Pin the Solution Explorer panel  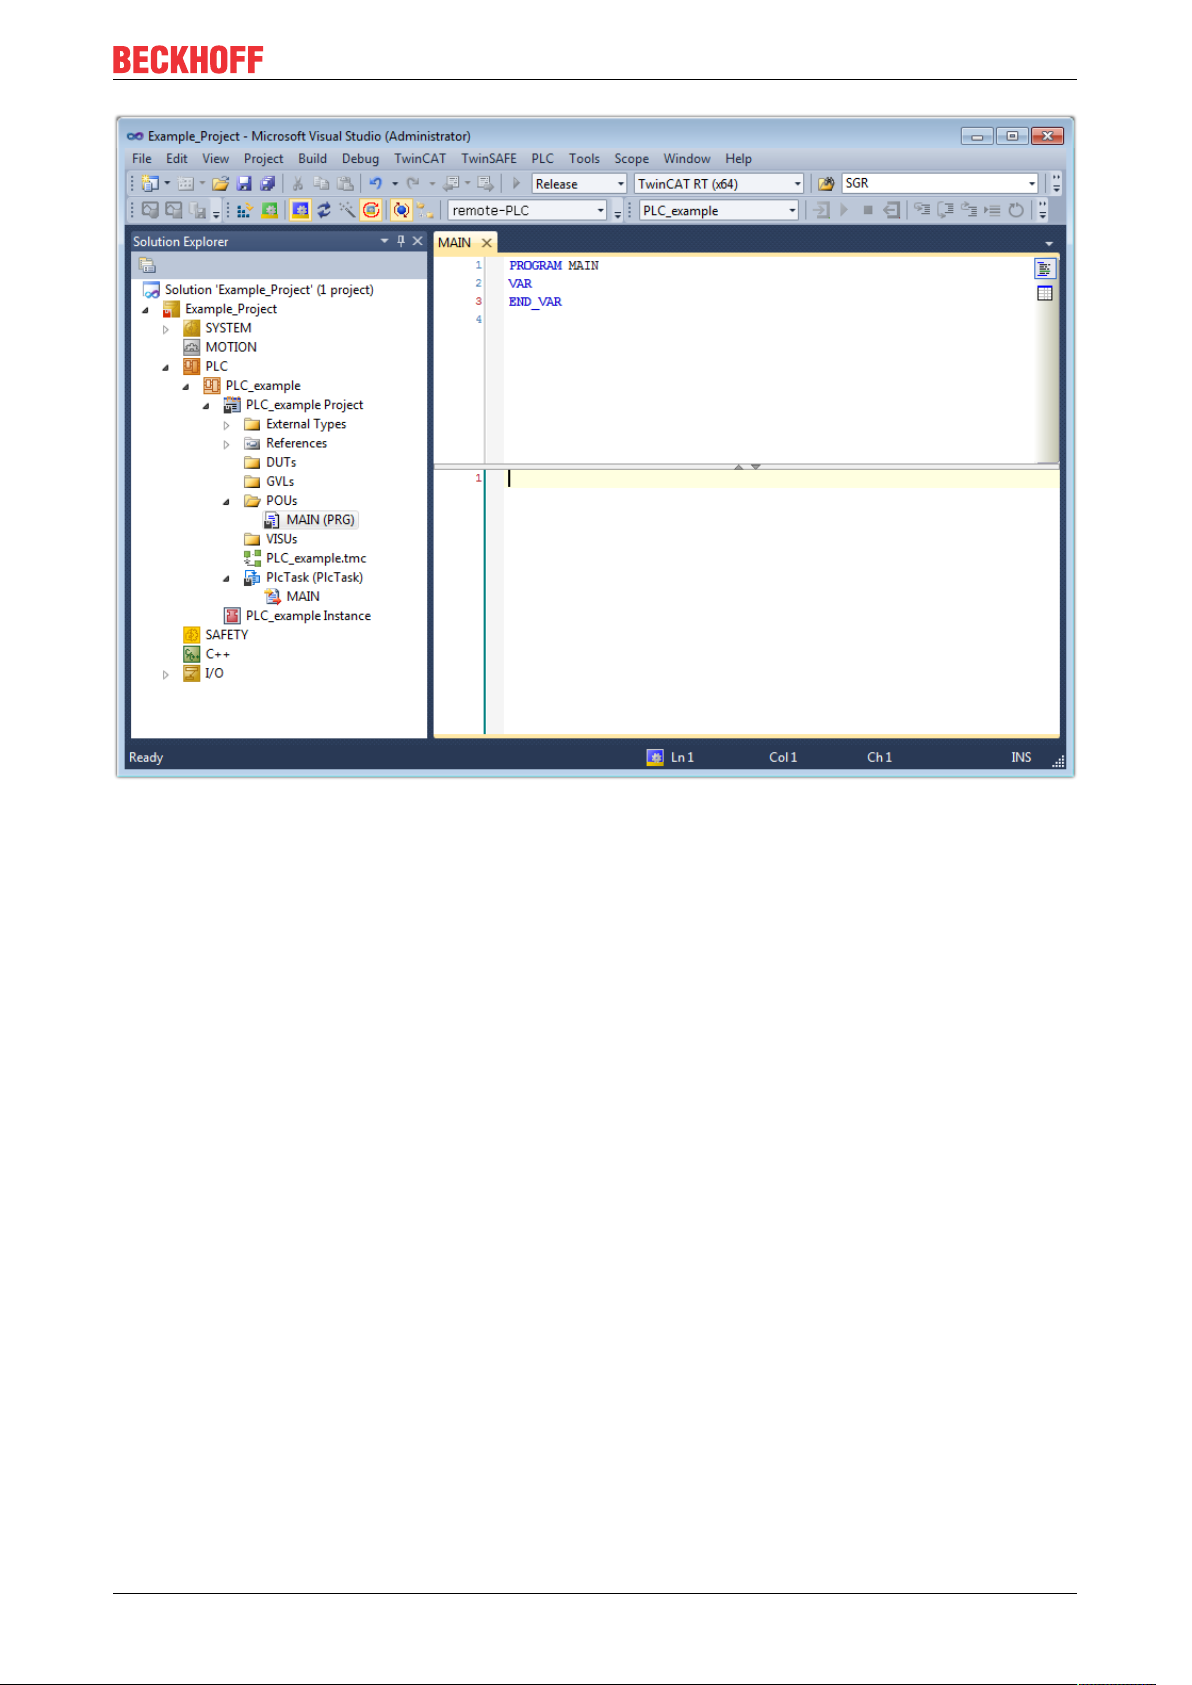click(401, 241)
